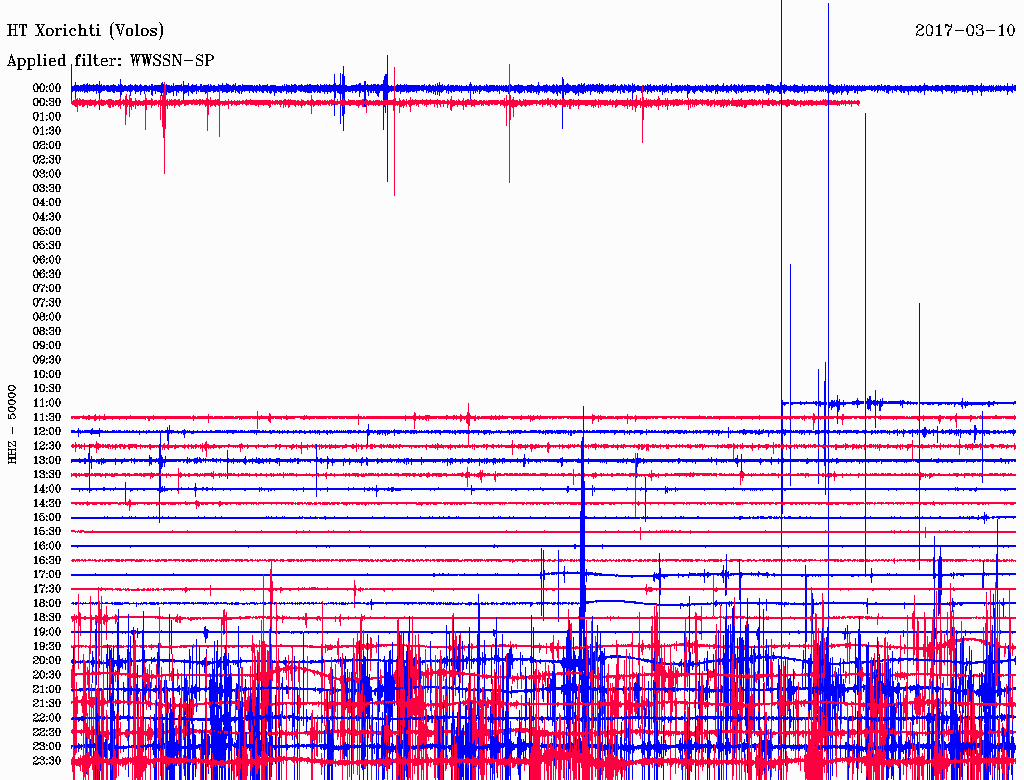Click the vertical axis label 'HHZ - 50000'
This screenshot has width=1024, height=780.
pos(12,424)
